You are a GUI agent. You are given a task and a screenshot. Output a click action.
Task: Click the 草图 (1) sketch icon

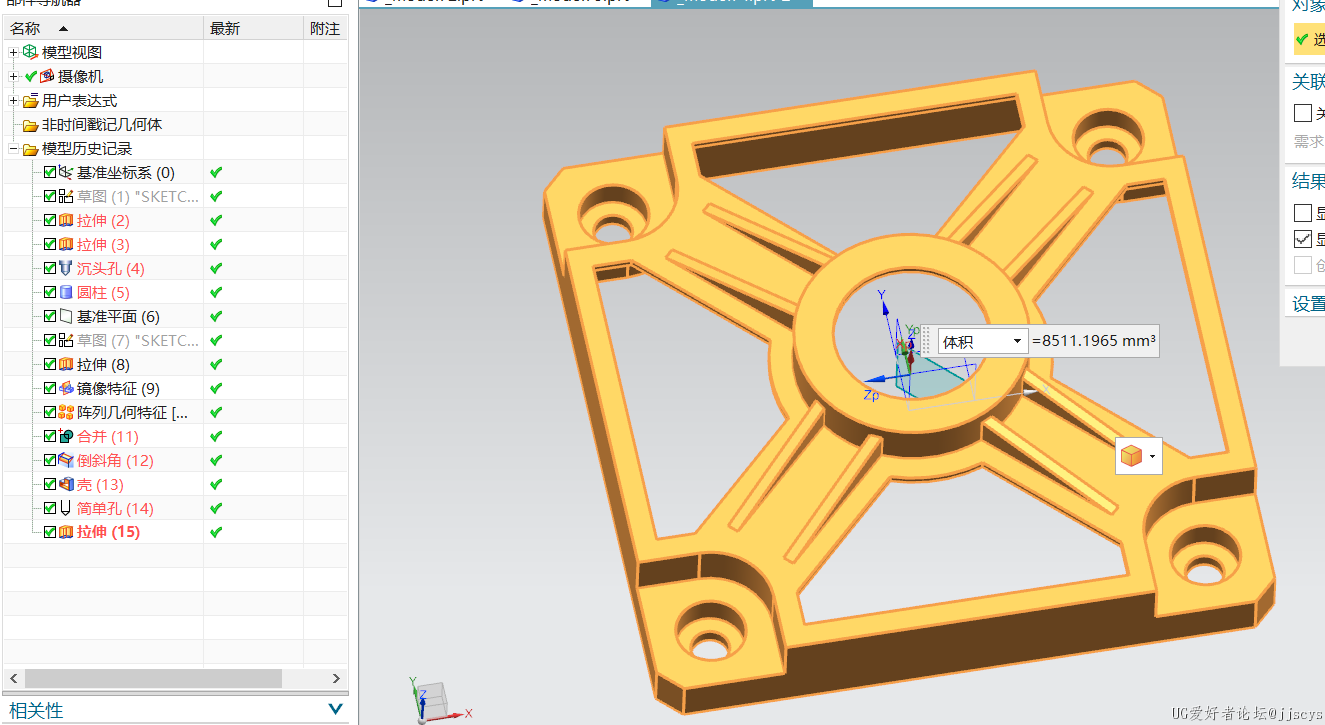click(x=66, y=196)
